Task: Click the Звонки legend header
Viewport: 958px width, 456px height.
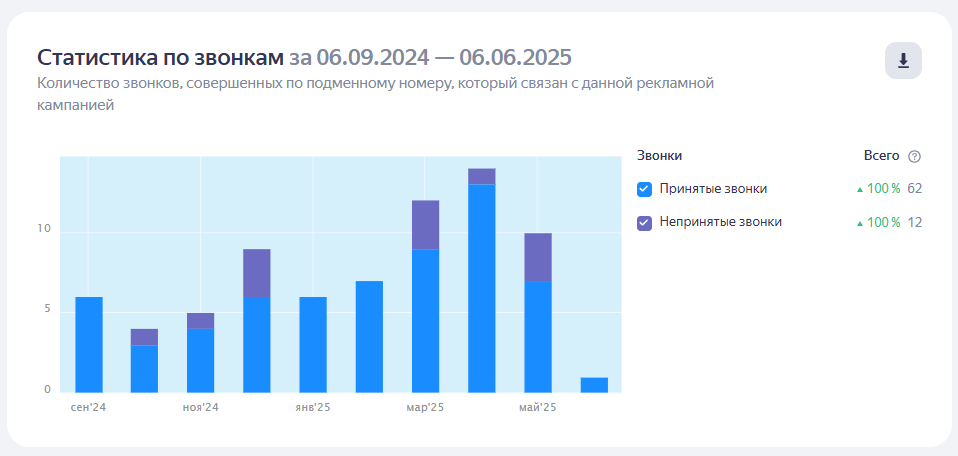Action: click(x=659, y=156)
